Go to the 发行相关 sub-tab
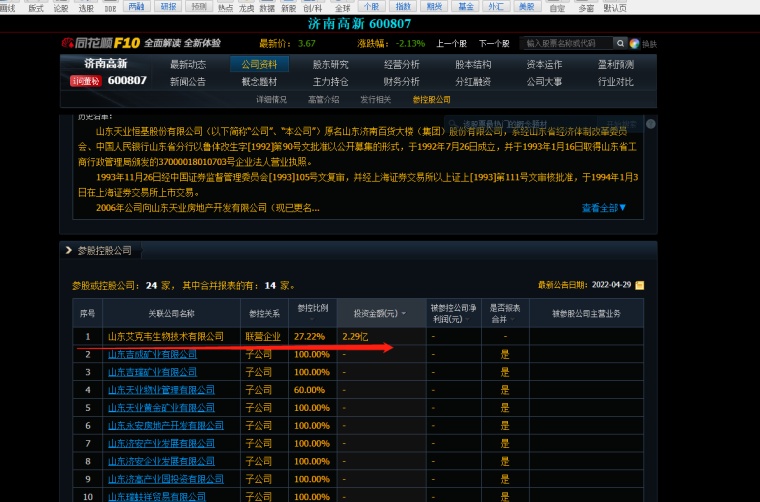760x502 pixels. [x=376, y=100]
